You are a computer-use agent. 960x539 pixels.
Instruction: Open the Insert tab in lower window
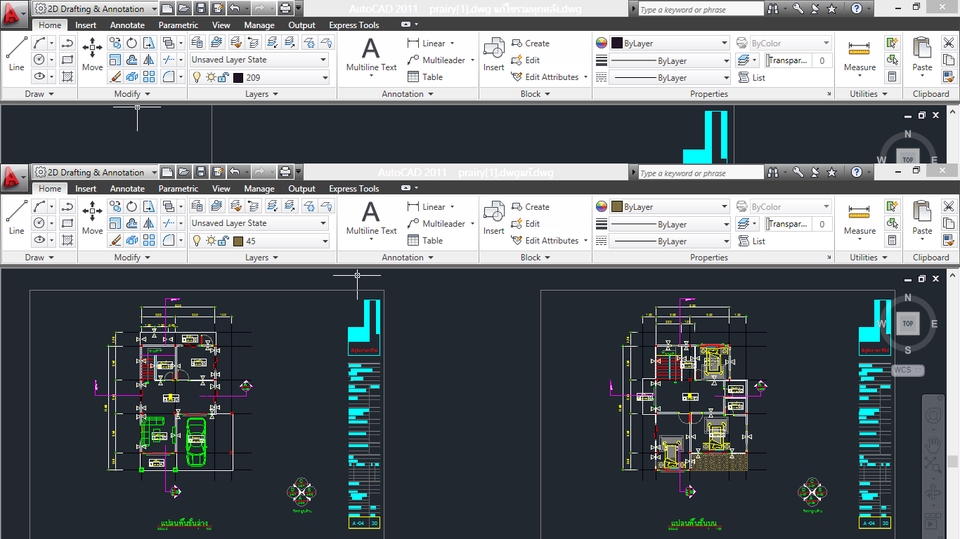click(x=86, y=189)
